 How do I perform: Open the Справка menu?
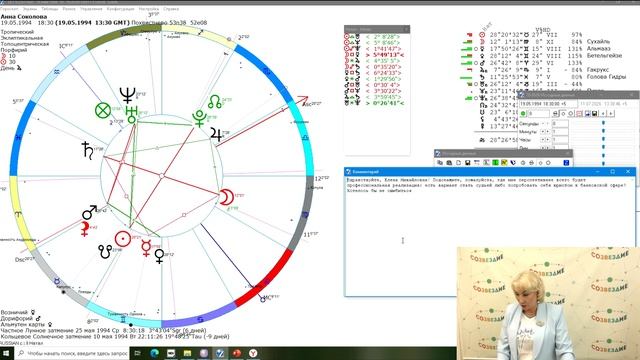pos(171,9)
